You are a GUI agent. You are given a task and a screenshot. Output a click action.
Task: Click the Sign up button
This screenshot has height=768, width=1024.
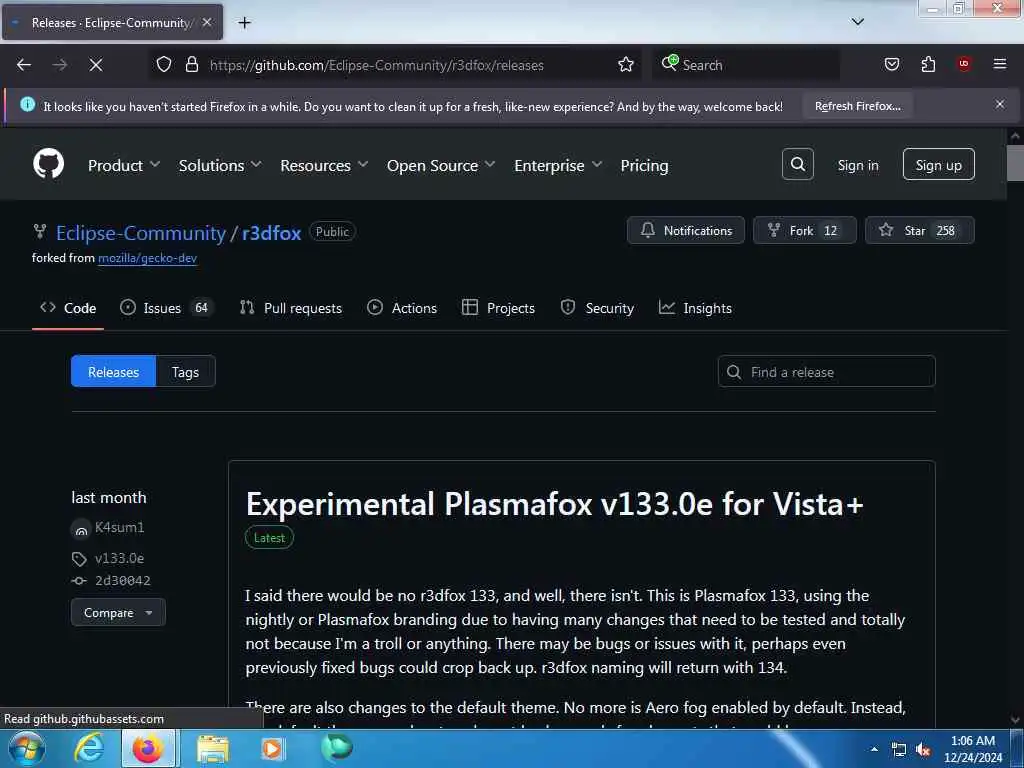click(938, 164)
